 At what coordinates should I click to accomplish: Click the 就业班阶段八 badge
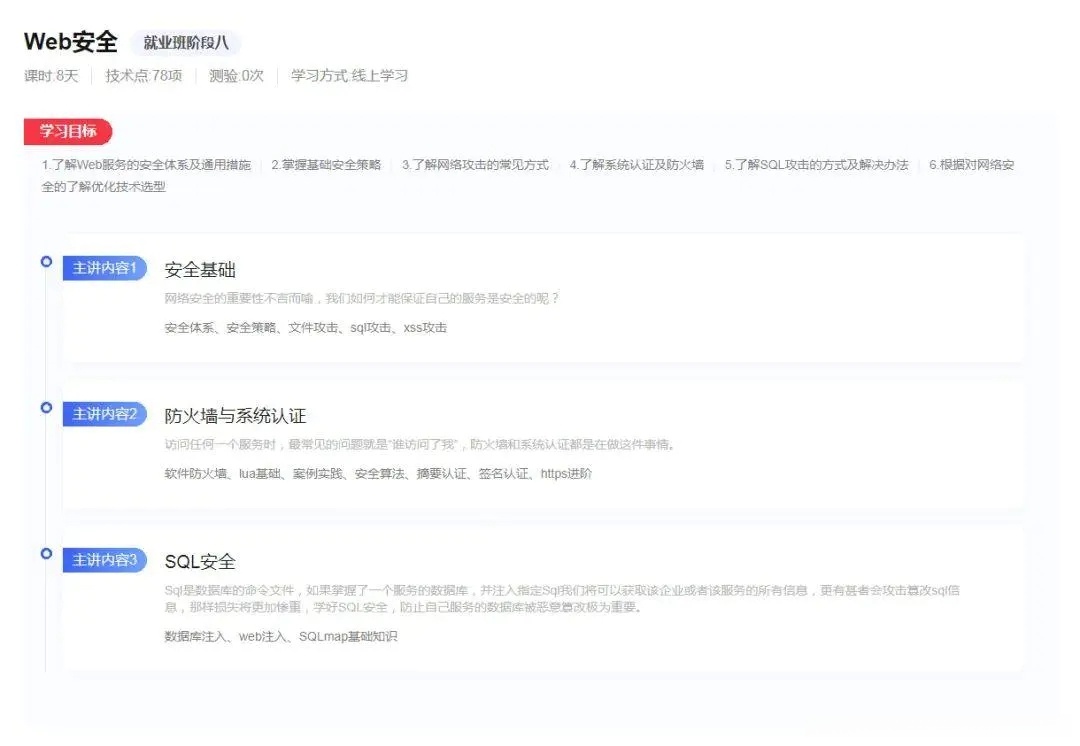pyautogui.click(x=186, y=44)
